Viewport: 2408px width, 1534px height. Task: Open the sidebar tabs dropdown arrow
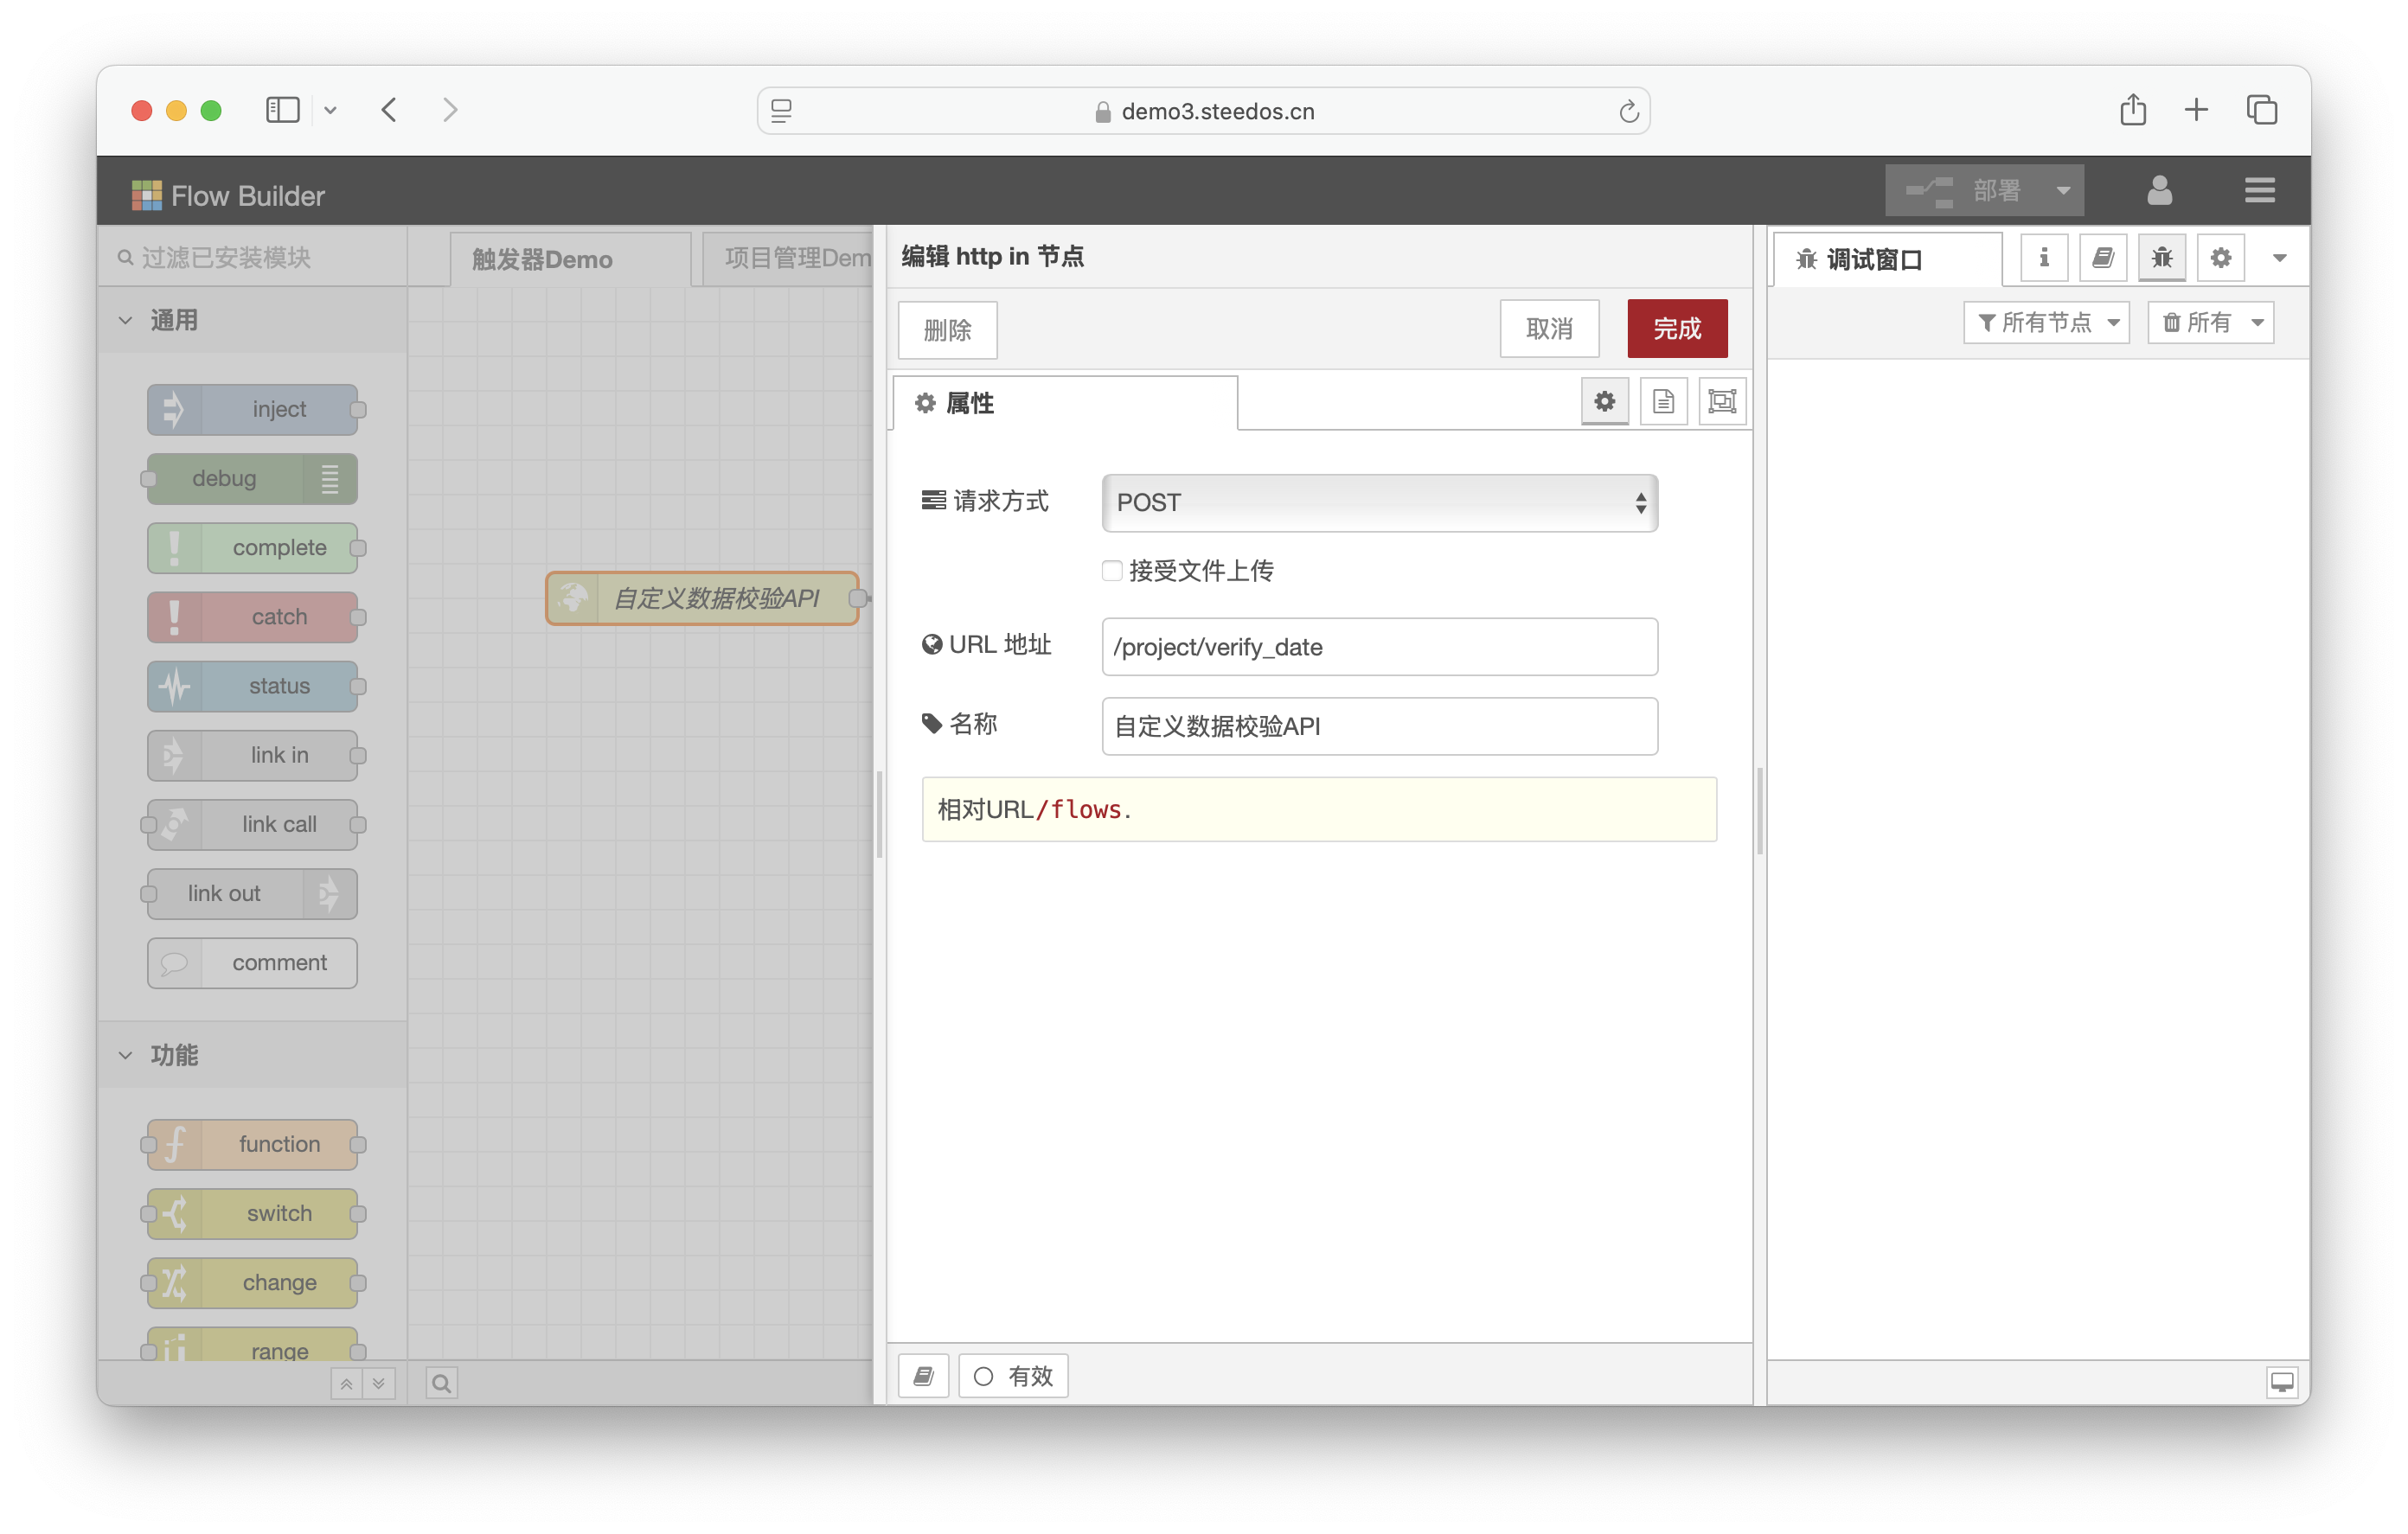pyautogui.click(x=2280, y=258)
